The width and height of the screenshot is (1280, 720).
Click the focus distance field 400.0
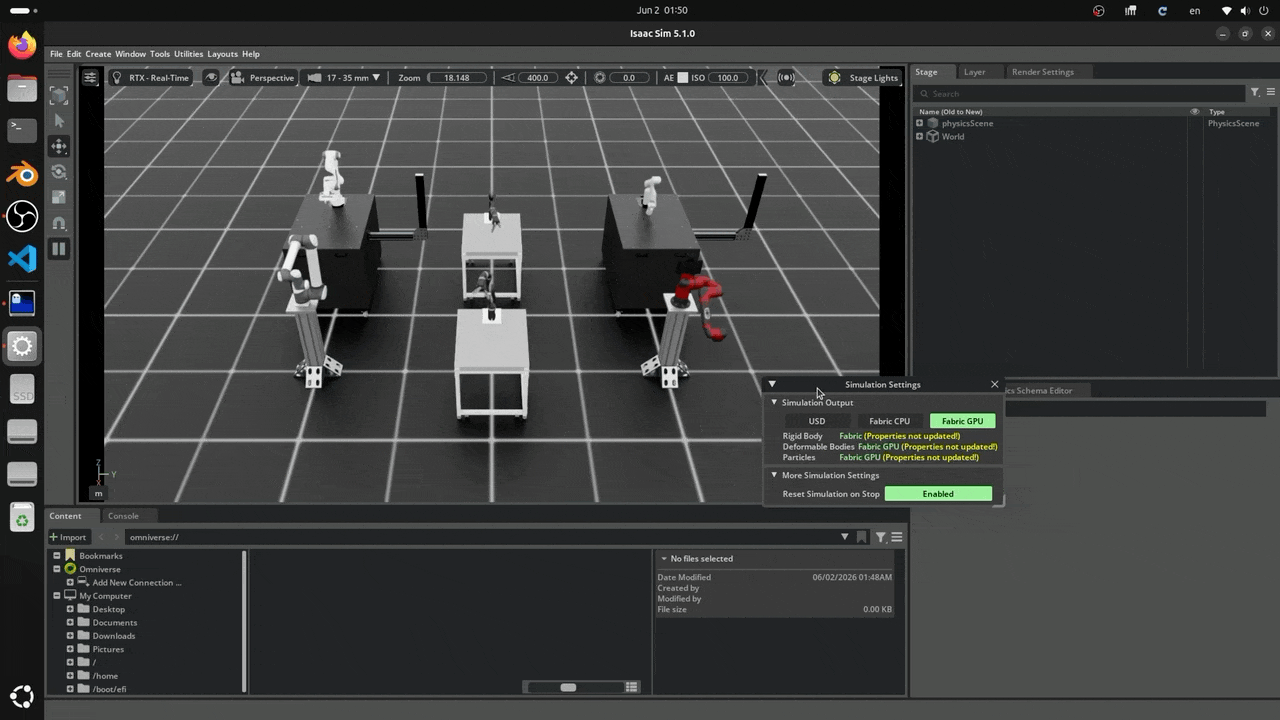click(x=537, y=77)
